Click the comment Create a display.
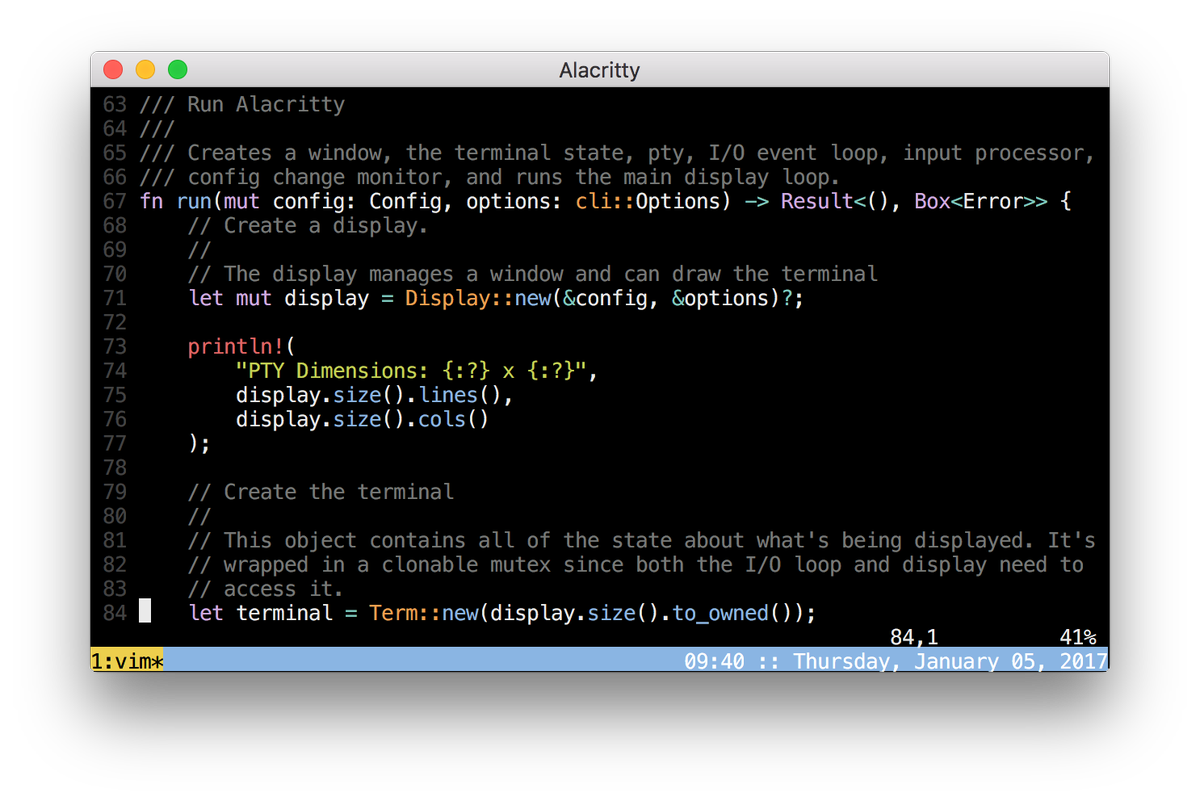 click(x=326, y=225)
